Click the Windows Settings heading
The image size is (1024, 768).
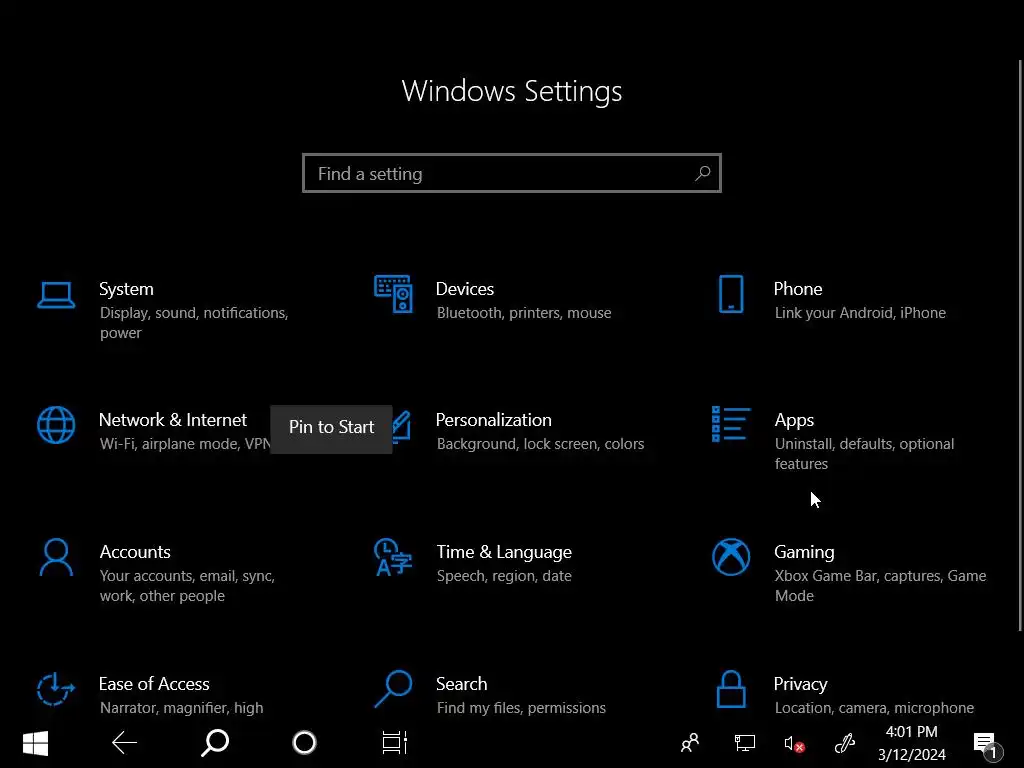[x=511, y=91]
